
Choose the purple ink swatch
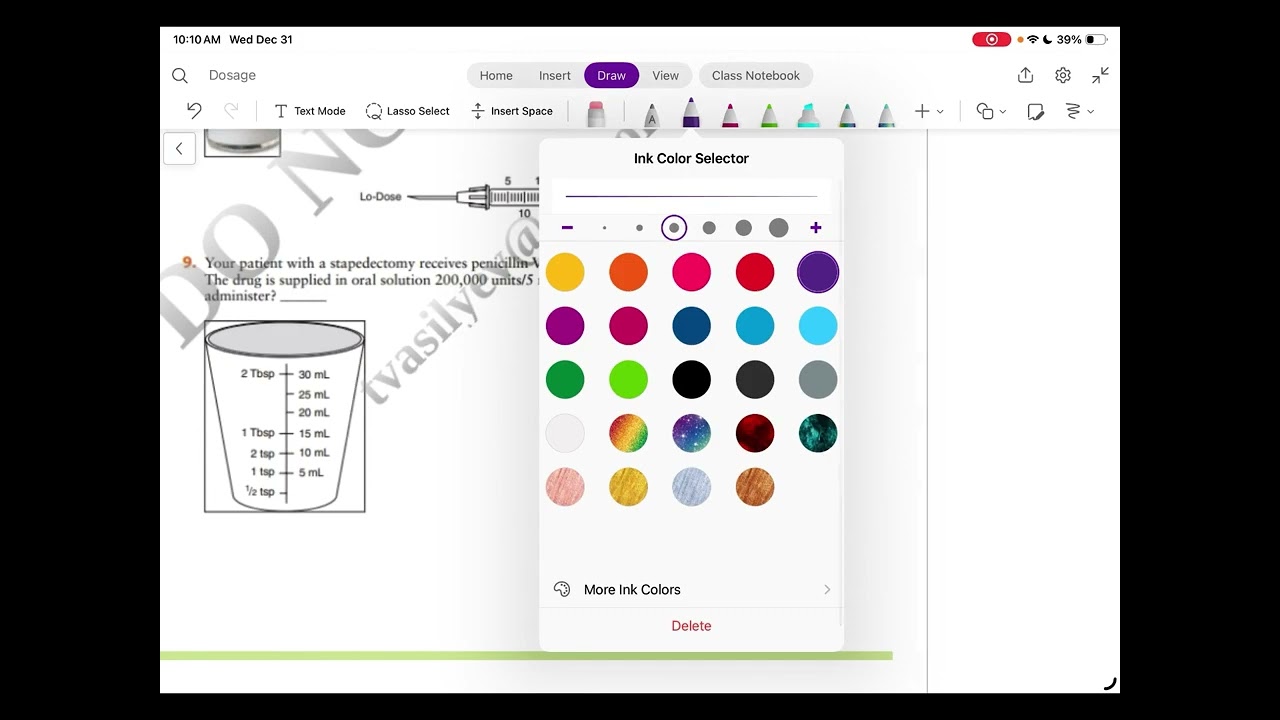point(818,272)
